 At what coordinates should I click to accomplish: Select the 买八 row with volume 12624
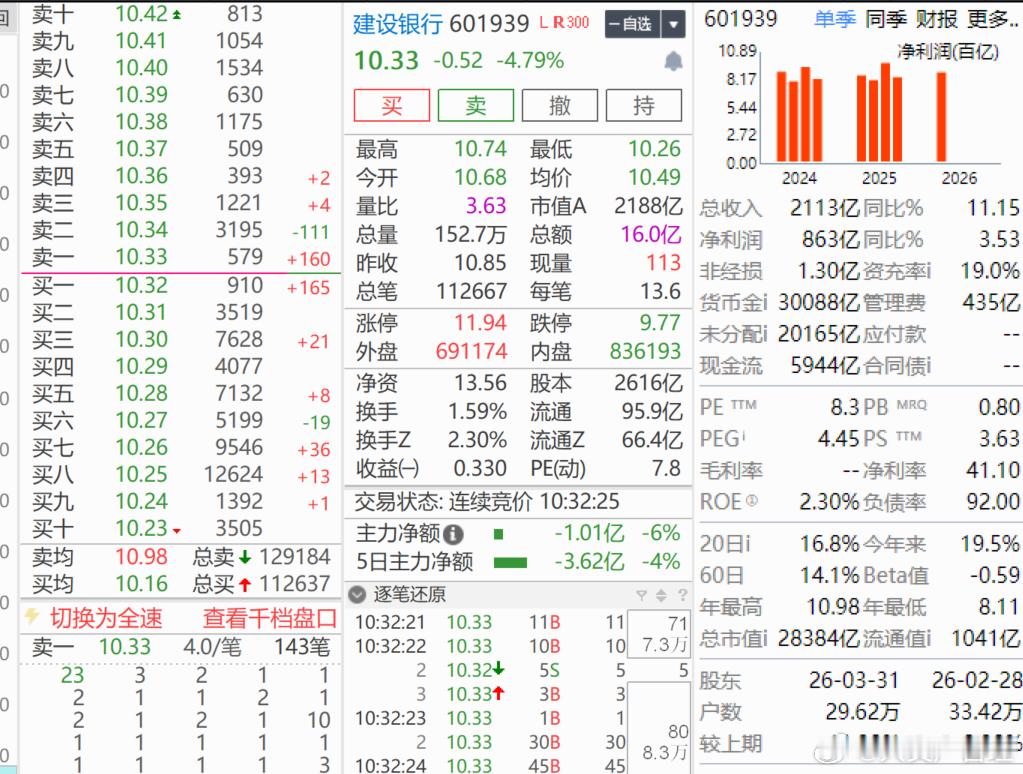coord(181,474)
